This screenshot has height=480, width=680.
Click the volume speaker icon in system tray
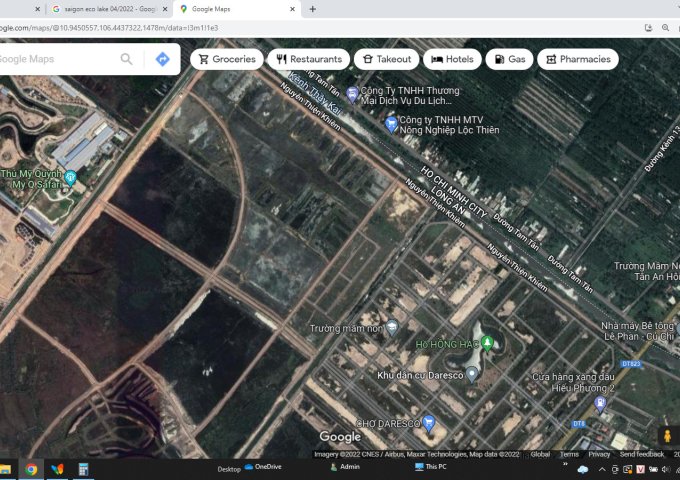(x=666, y=469)
